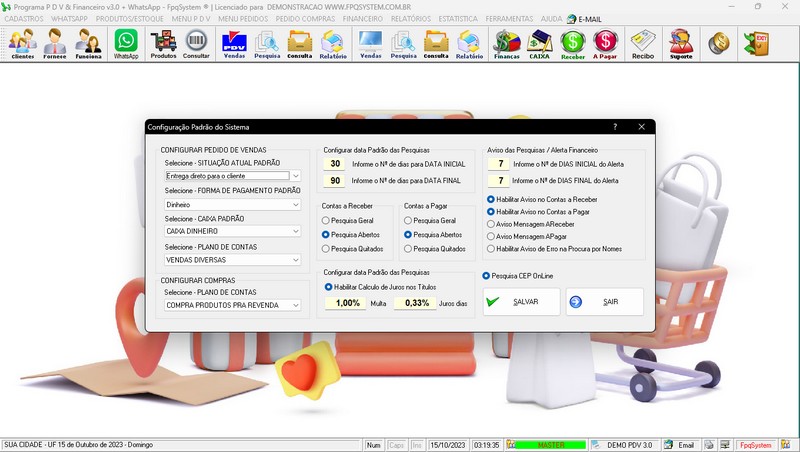
Task: Expand the Caixa Padrão dropdown
Action: (295, 231)
